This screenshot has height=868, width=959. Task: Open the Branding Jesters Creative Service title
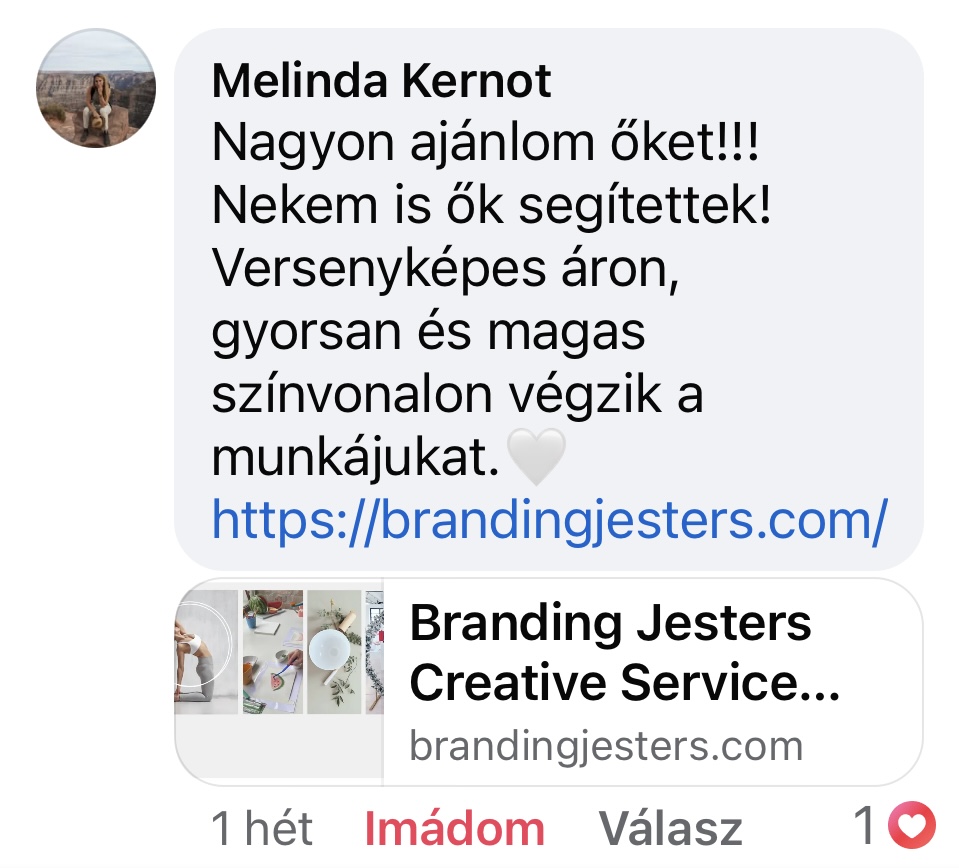tap(624, 652)
